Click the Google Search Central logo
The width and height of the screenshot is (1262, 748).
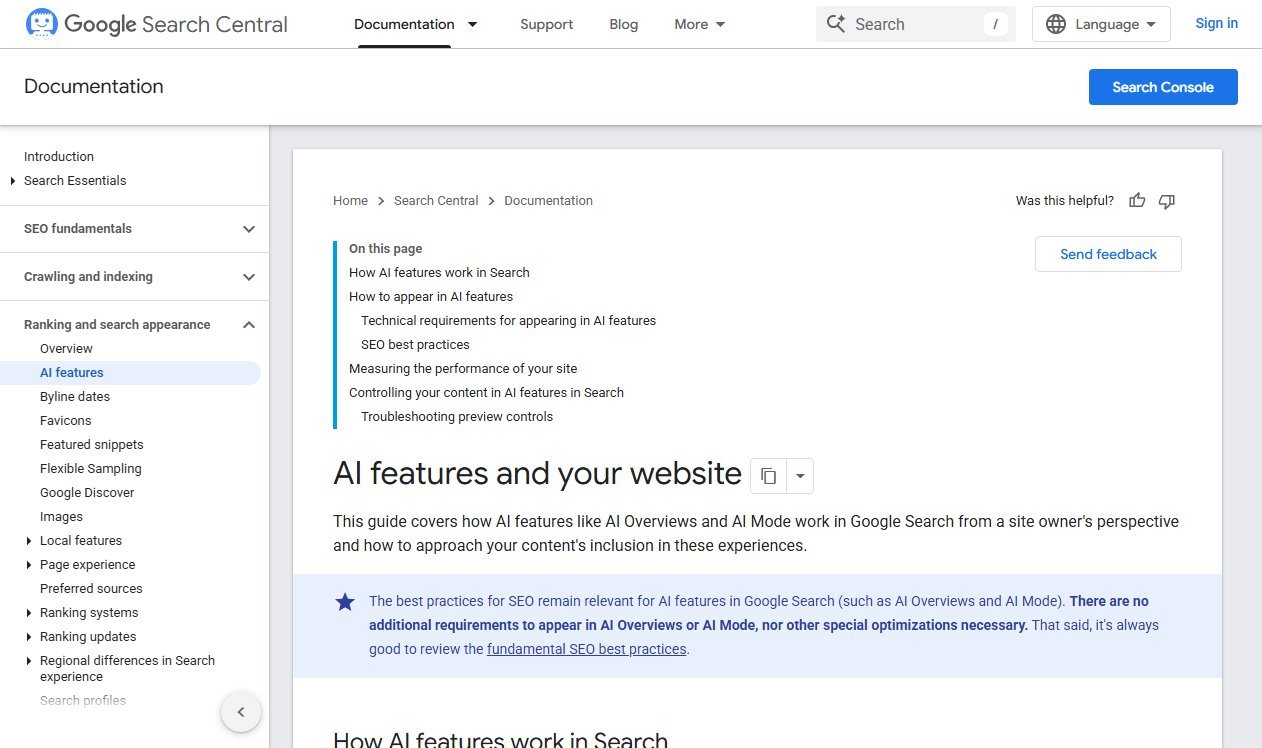(x=156, y=24)
